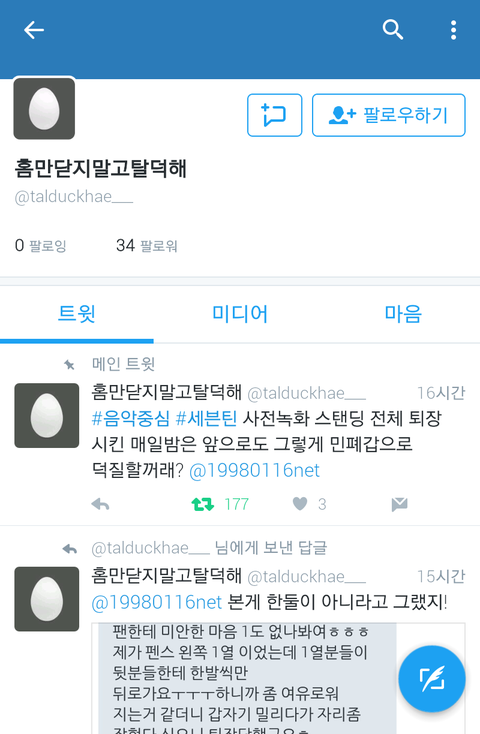Image resolution: width=480 pixels, height=734 pixels.
Task: Click the 팔로우하기 follow button
Action: pyautogui.click(x=389, y=115)
